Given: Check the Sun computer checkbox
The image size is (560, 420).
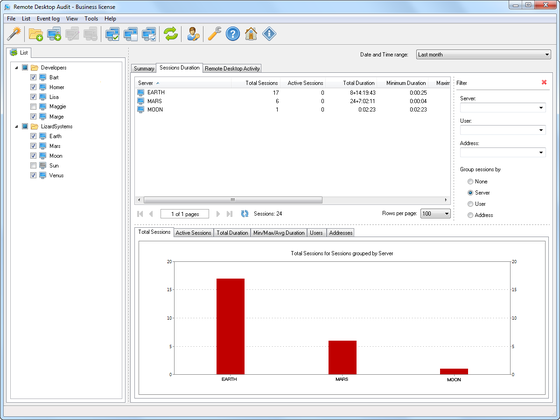Looking at the screenshot, I should coord(33,165).
